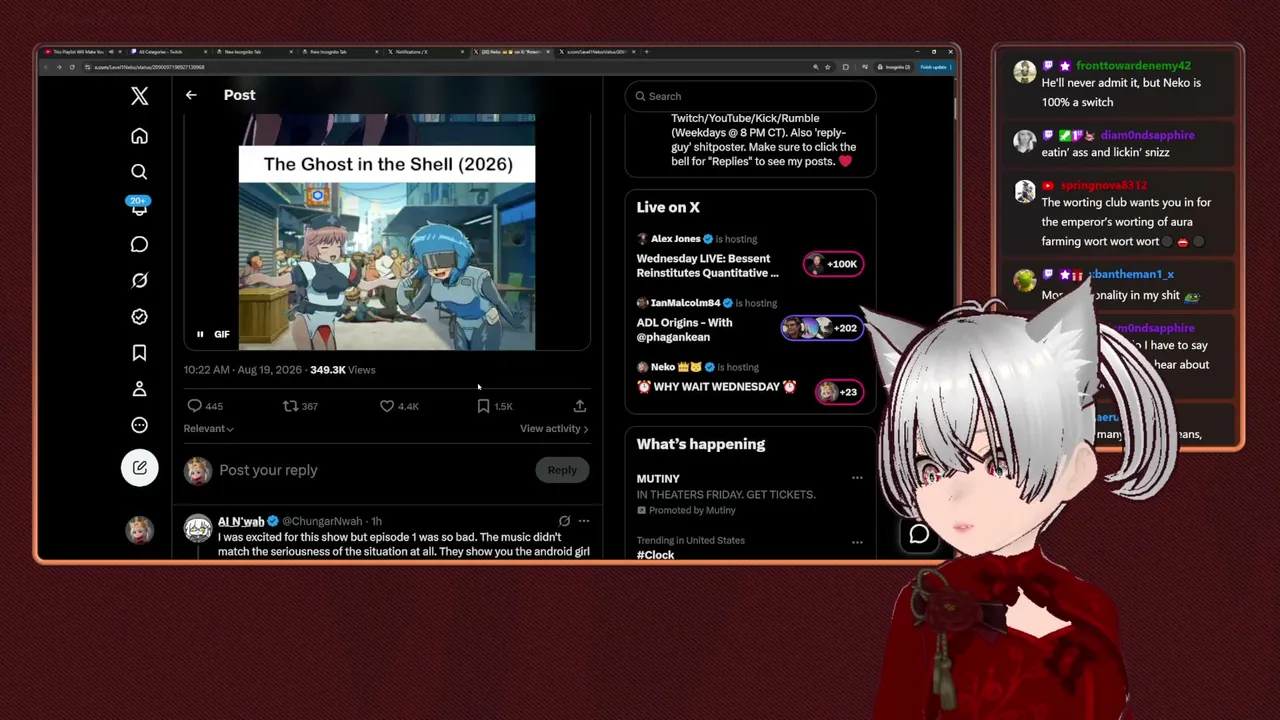1280x720 pixels.
Task: Open WHY WAIT WEDNESDAY broadcast title
Action: [716, 387]
